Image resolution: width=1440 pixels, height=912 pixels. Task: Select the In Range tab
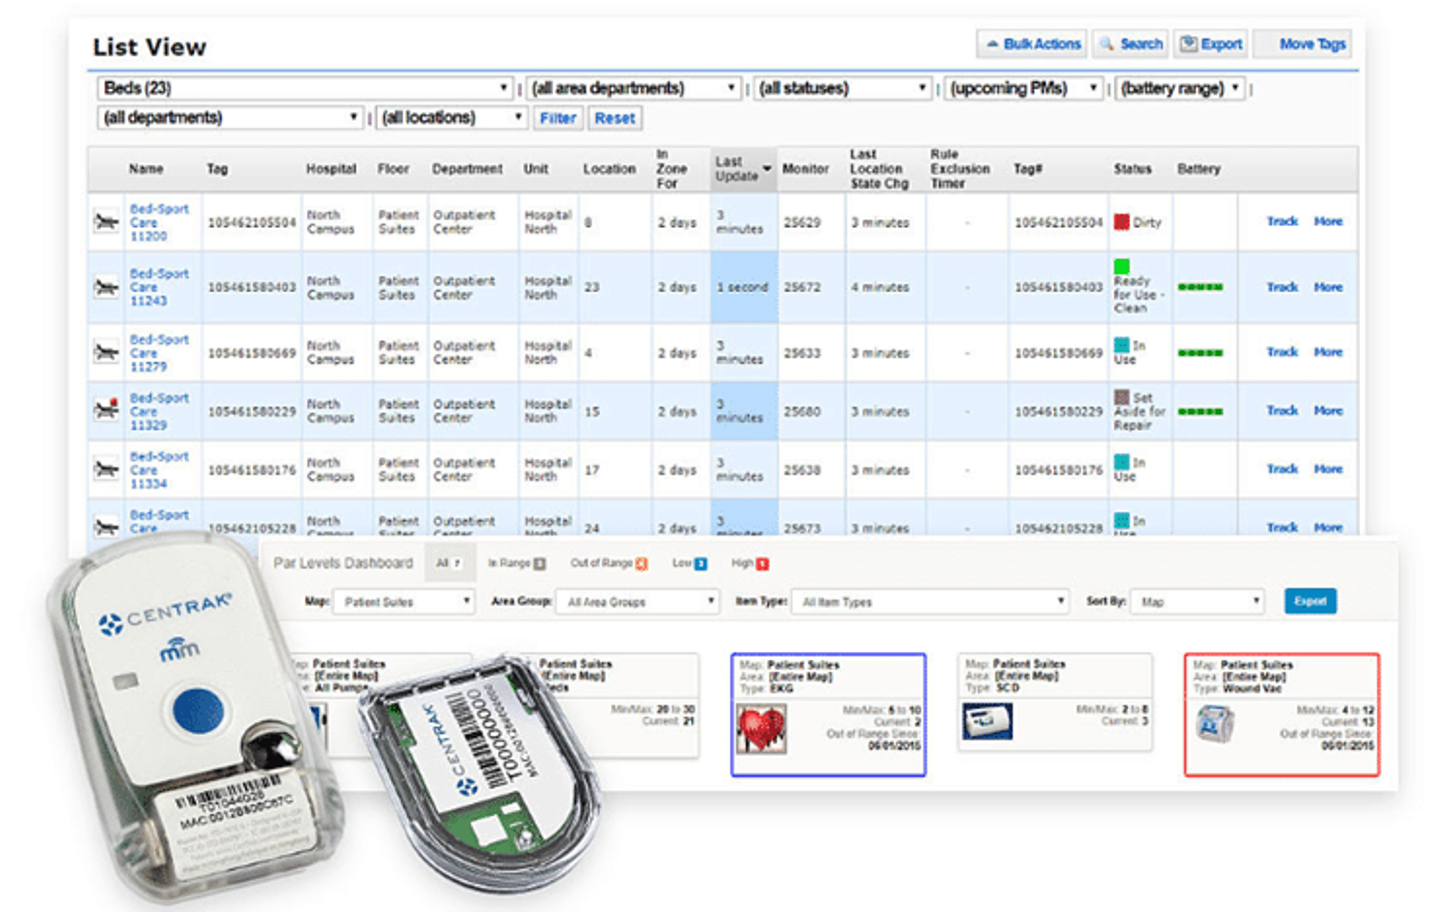516,563
